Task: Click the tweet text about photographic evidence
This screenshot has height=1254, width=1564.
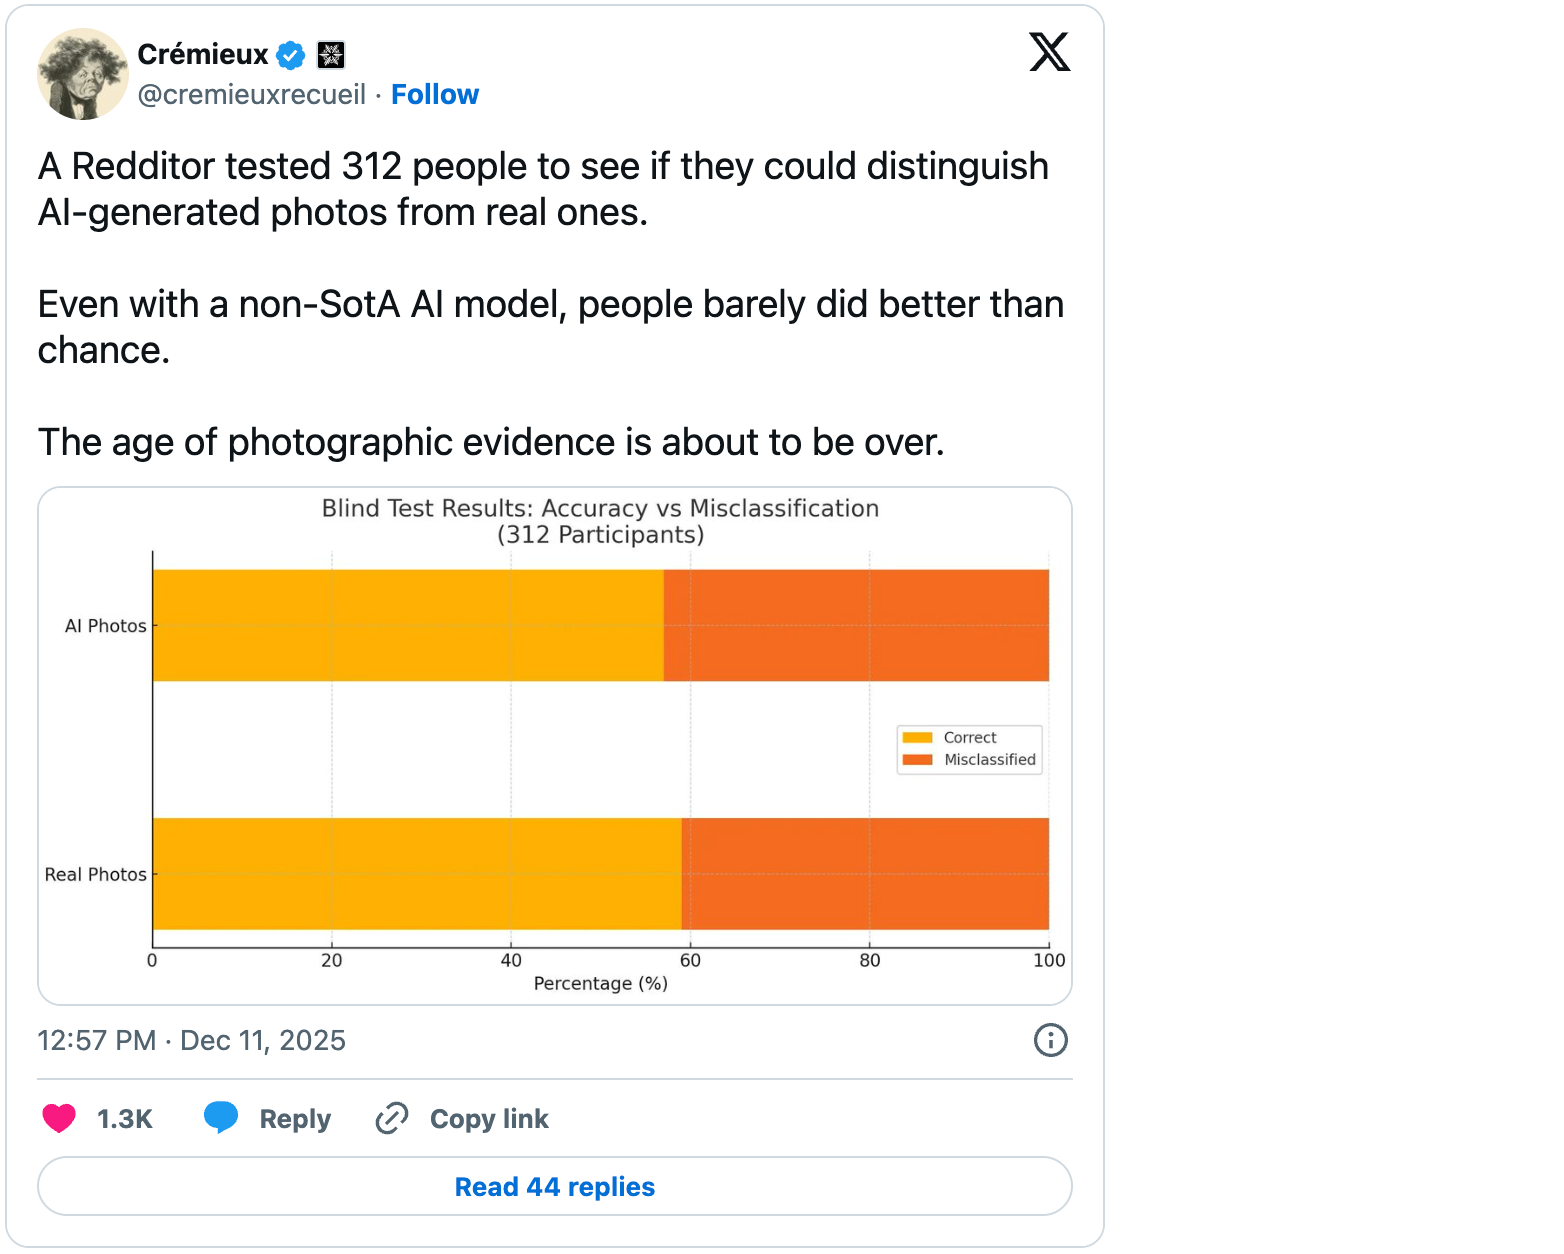Action: [491, 442]
